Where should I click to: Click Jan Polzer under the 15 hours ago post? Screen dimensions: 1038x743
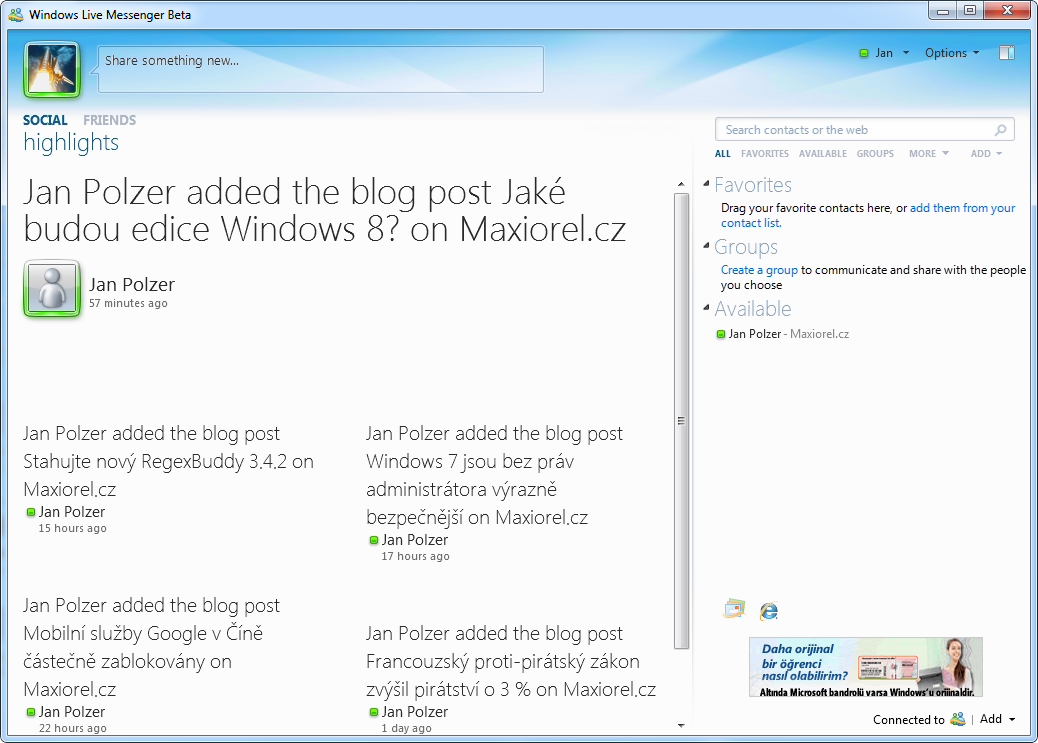[x=71, y=512]
